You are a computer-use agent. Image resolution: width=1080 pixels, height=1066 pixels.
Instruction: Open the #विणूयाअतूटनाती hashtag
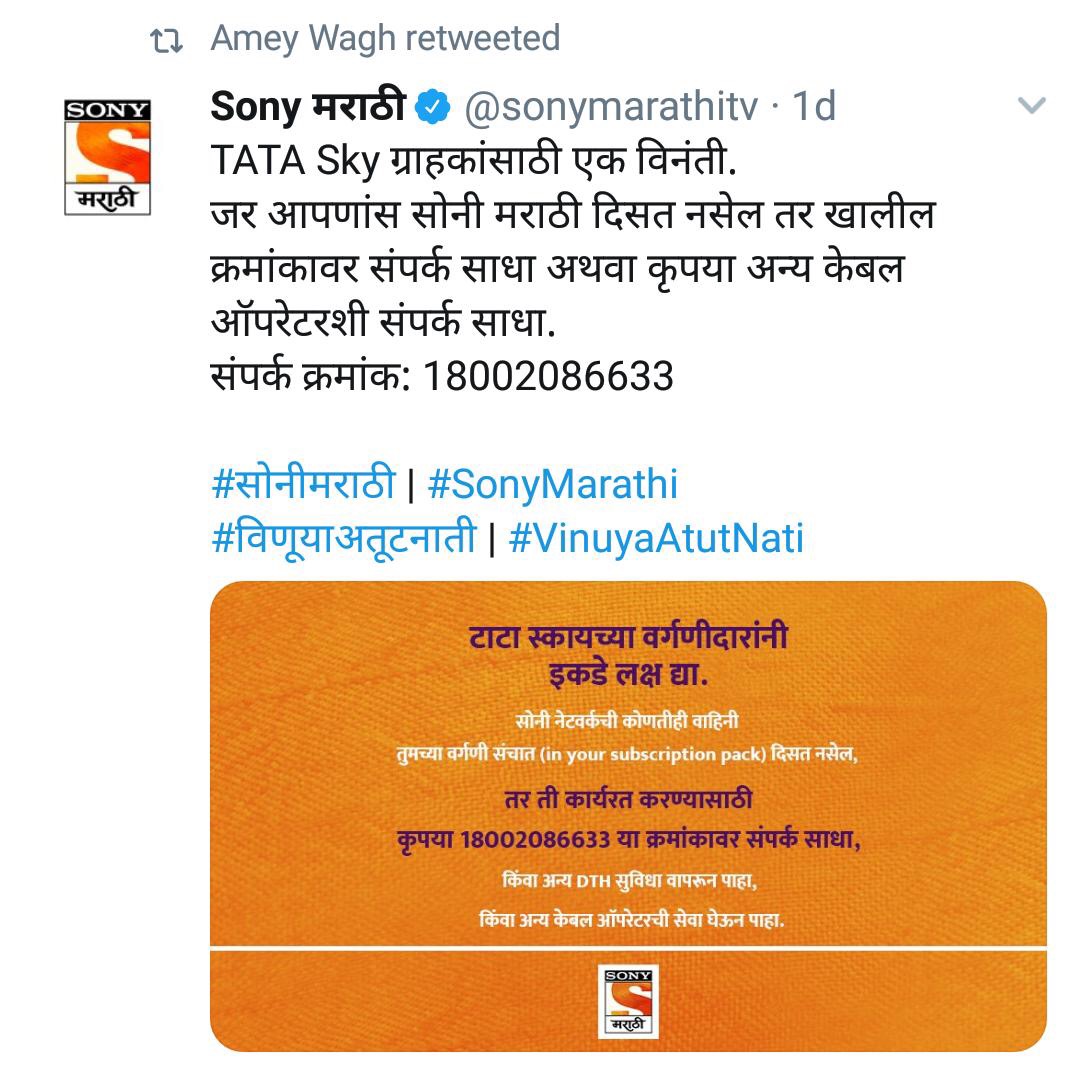344,537
